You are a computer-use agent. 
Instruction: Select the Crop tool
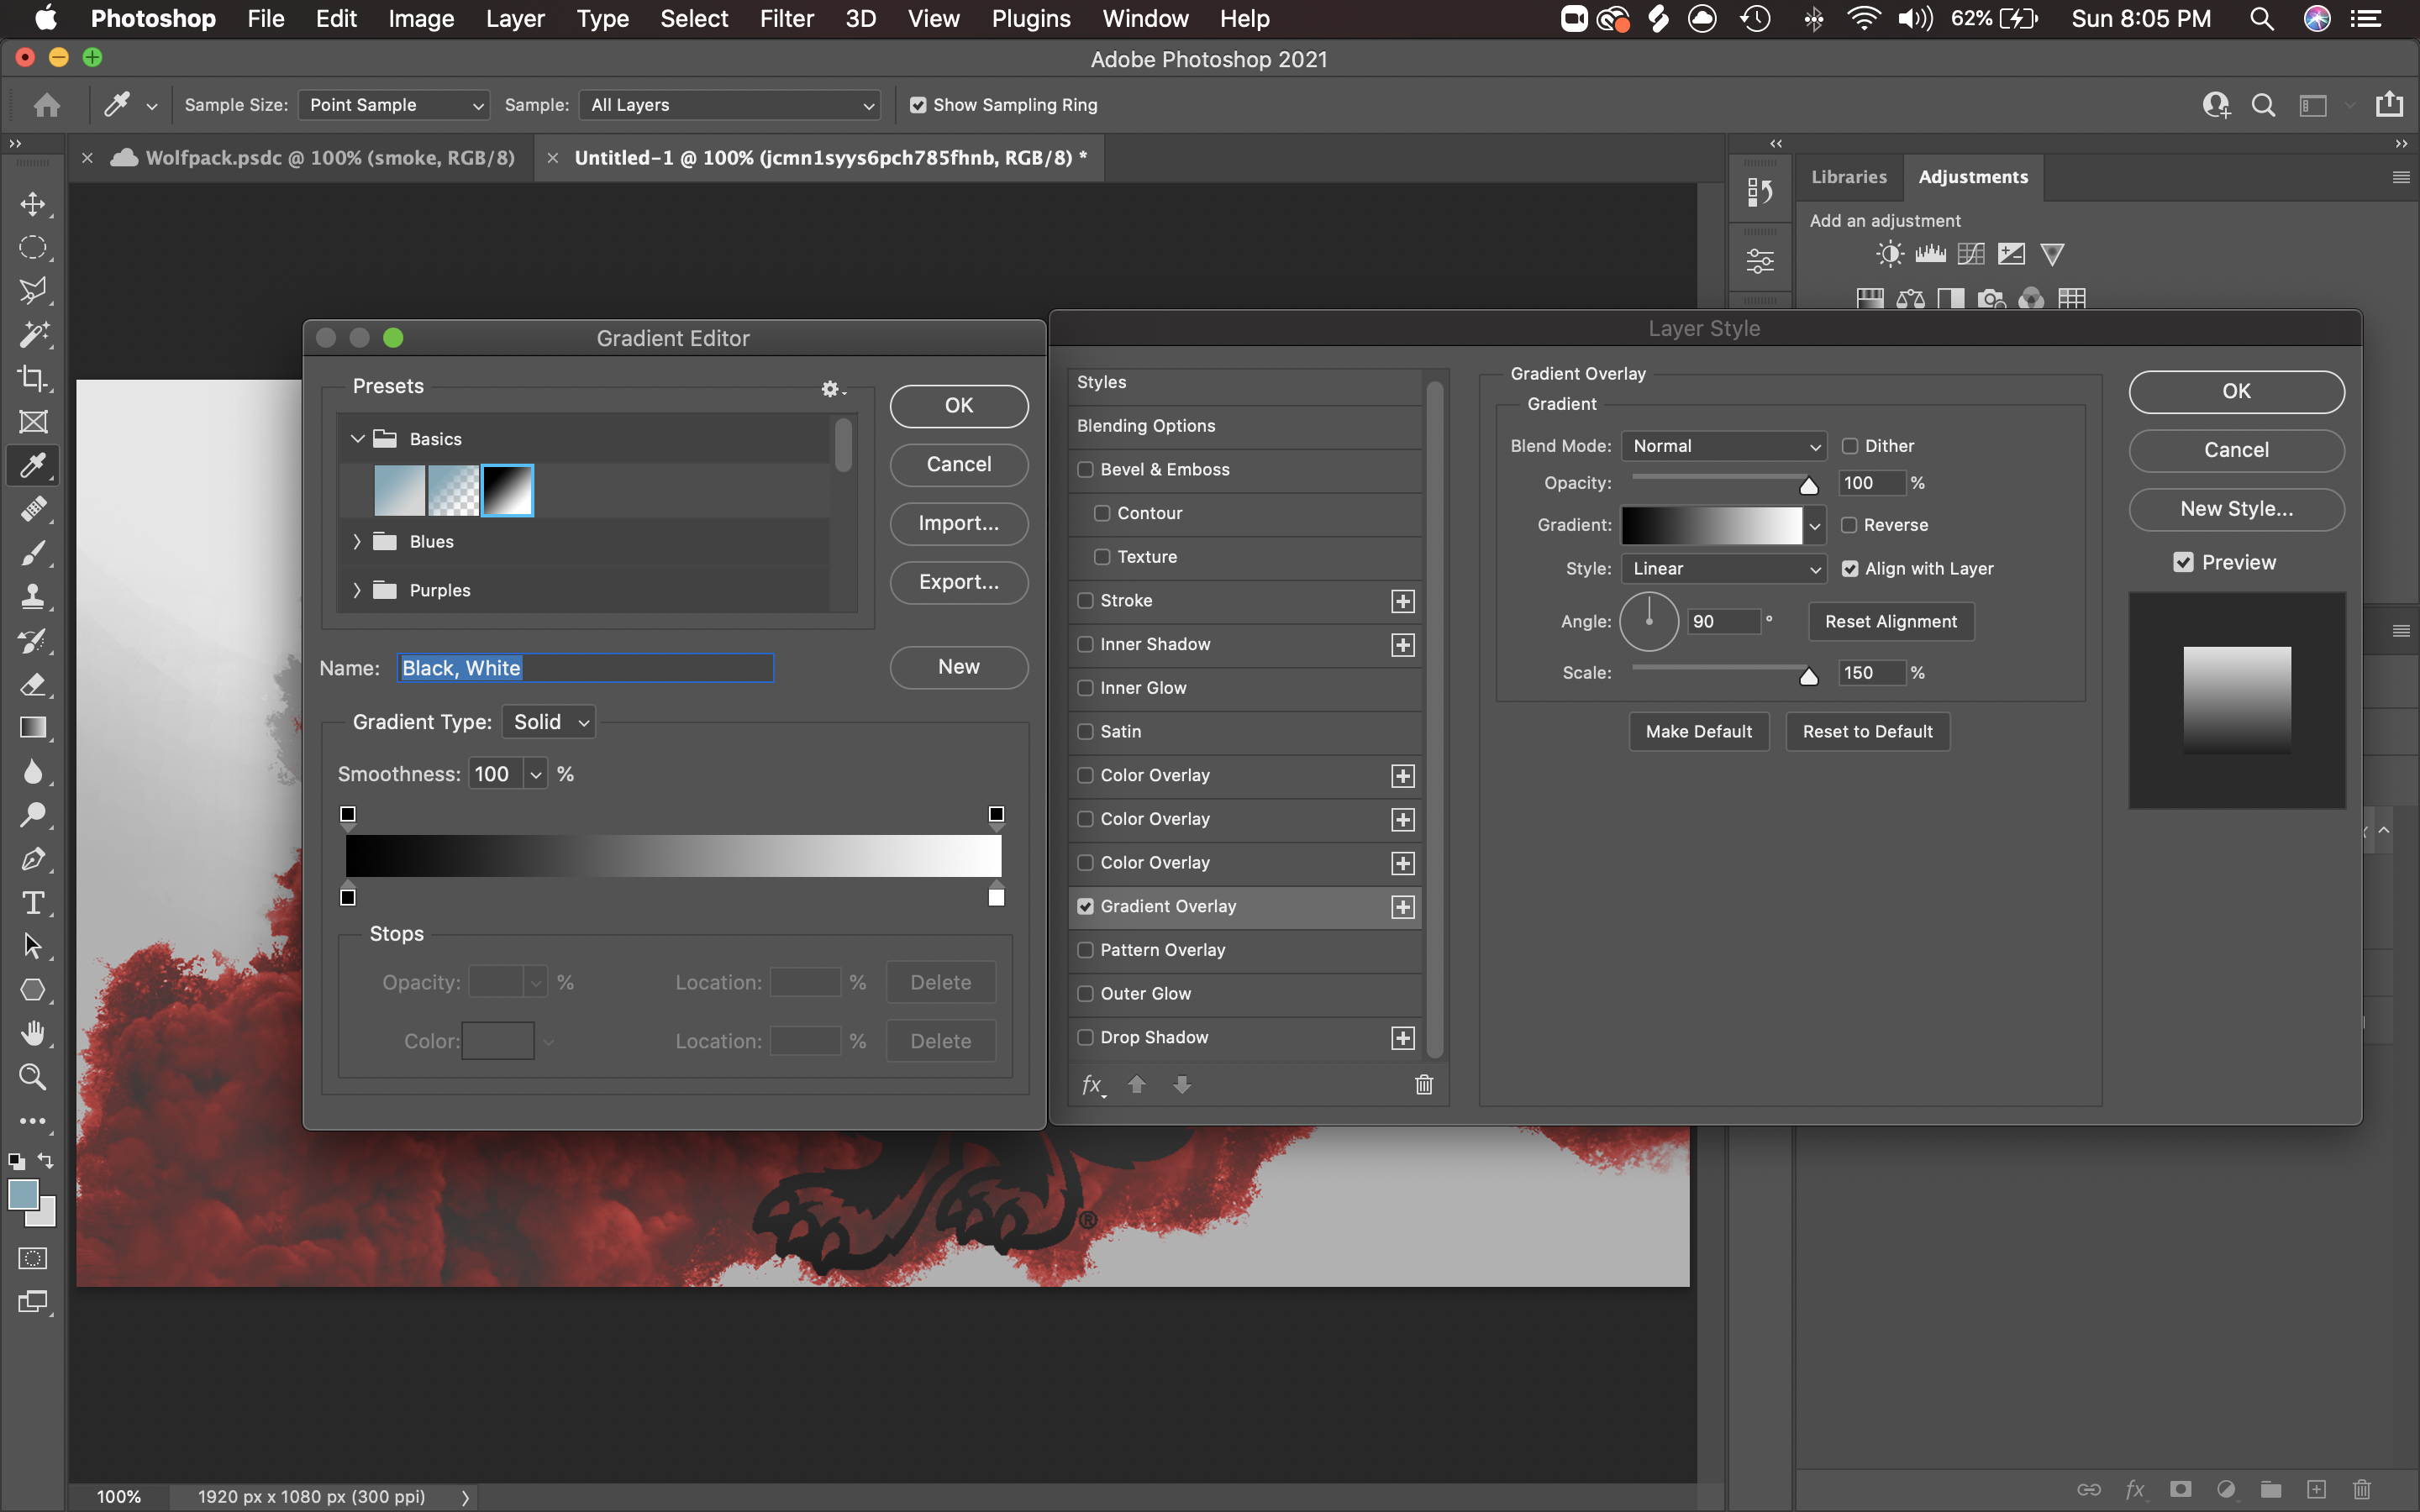(x=33, y=378)
